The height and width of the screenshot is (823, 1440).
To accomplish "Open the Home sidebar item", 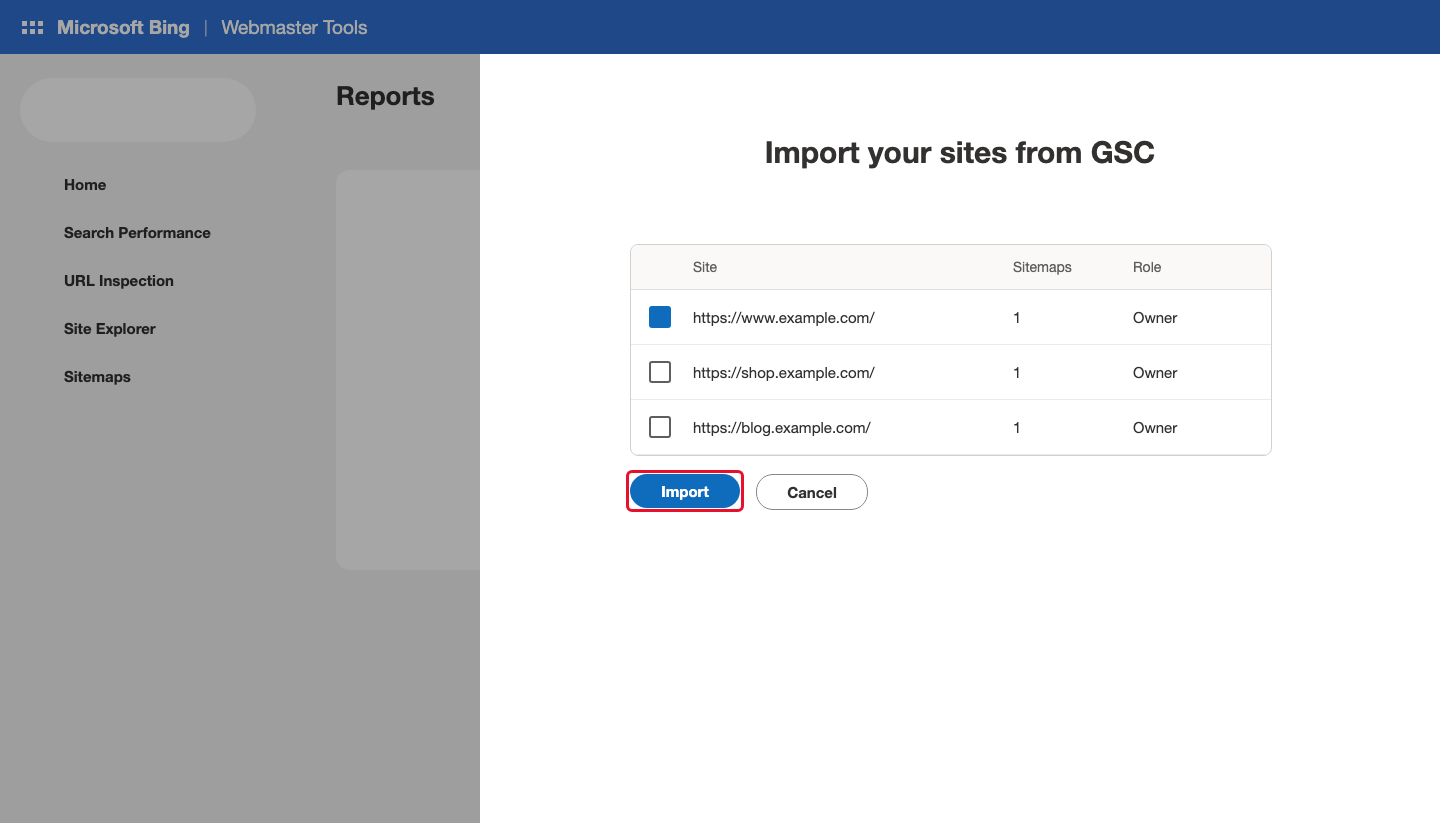I will [85, 185].
